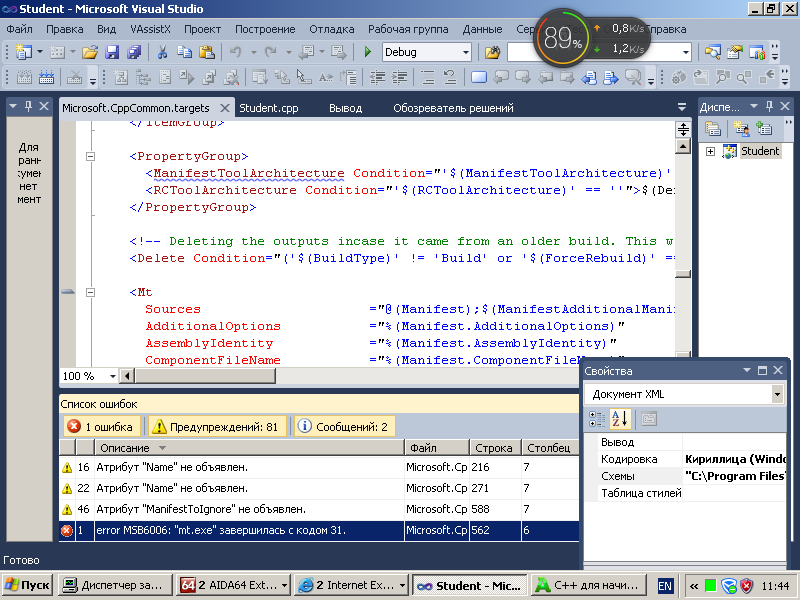
Task: Open the Документ XML properties dropdown
Action: point(777,394)
